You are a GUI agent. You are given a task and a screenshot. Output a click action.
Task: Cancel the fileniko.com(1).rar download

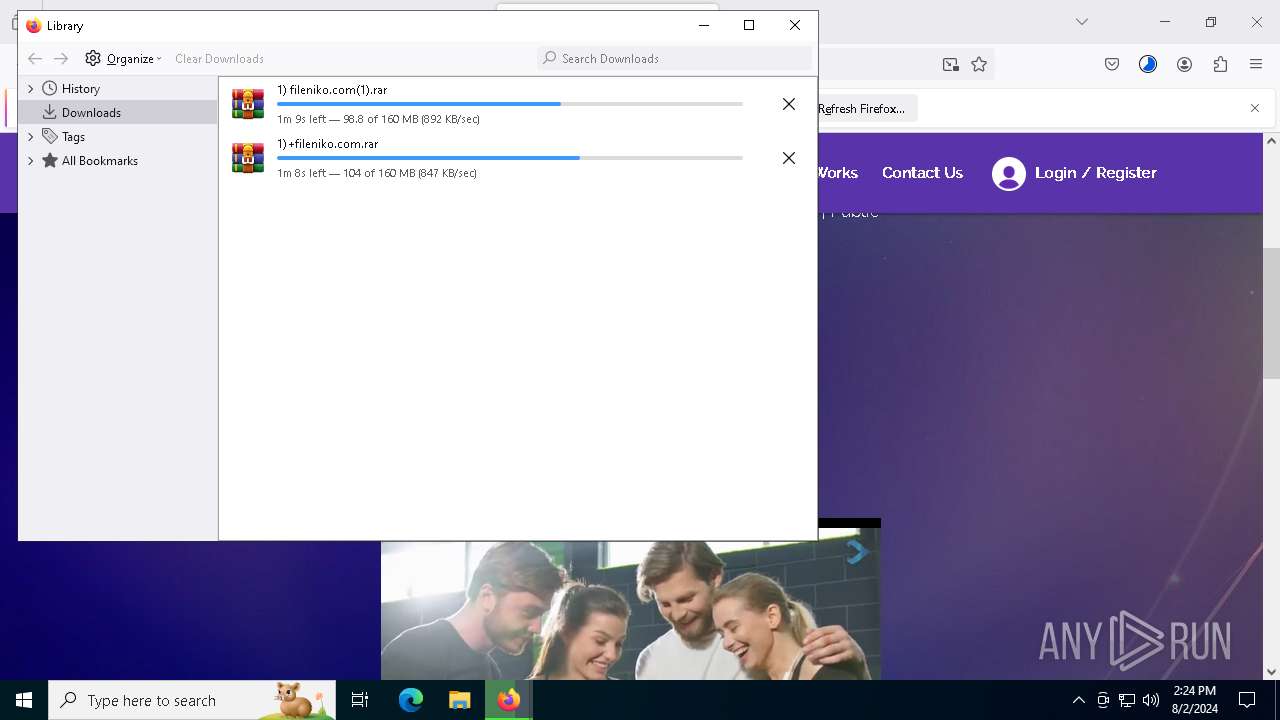click(789, 104)
